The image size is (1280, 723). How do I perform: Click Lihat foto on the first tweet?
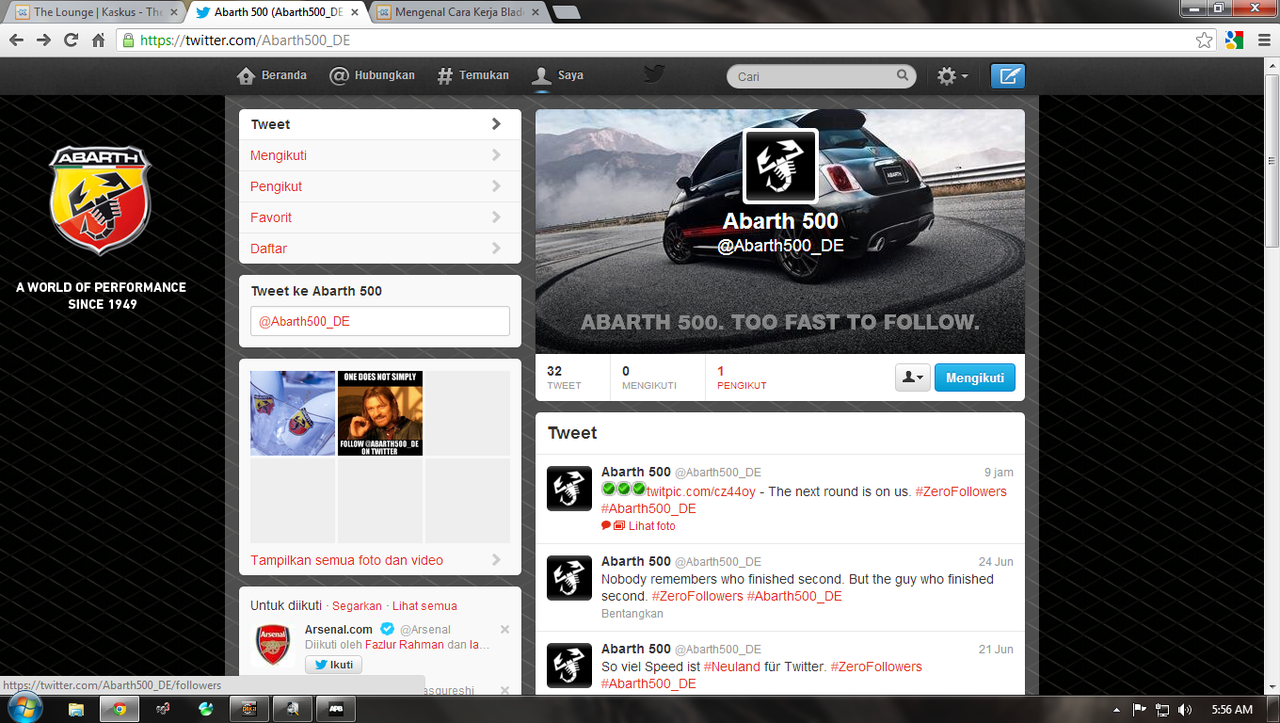coord(651,526)
